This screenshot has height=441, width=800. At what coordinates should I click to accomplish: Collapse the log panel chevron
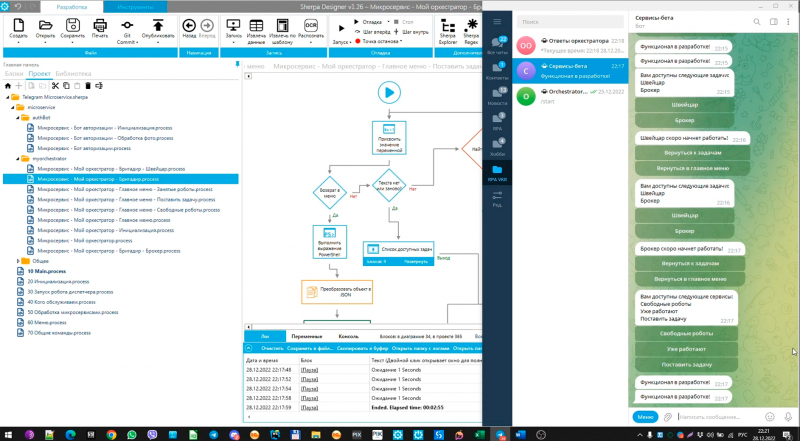pyautogui.click(x=248, y=349)
